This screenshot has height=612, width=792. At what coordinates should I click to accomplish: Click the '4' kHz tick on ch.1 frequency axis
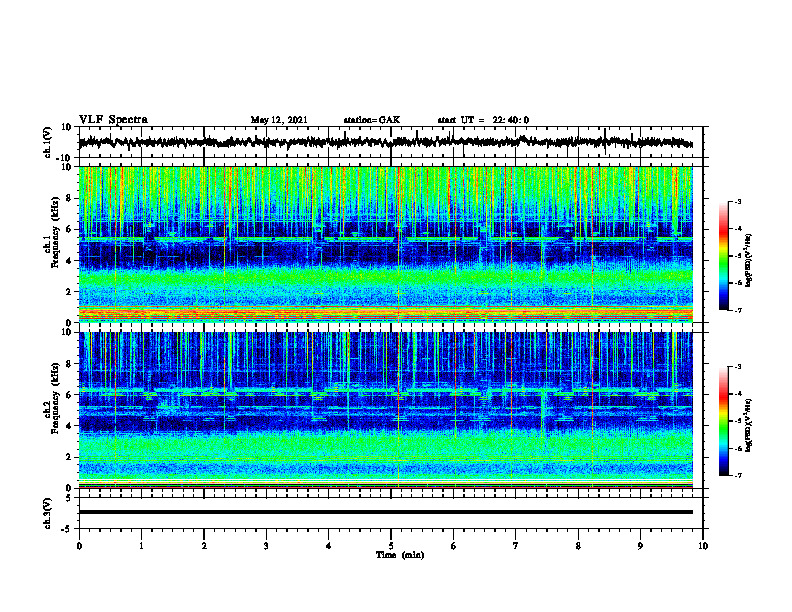tap(70, 261)
